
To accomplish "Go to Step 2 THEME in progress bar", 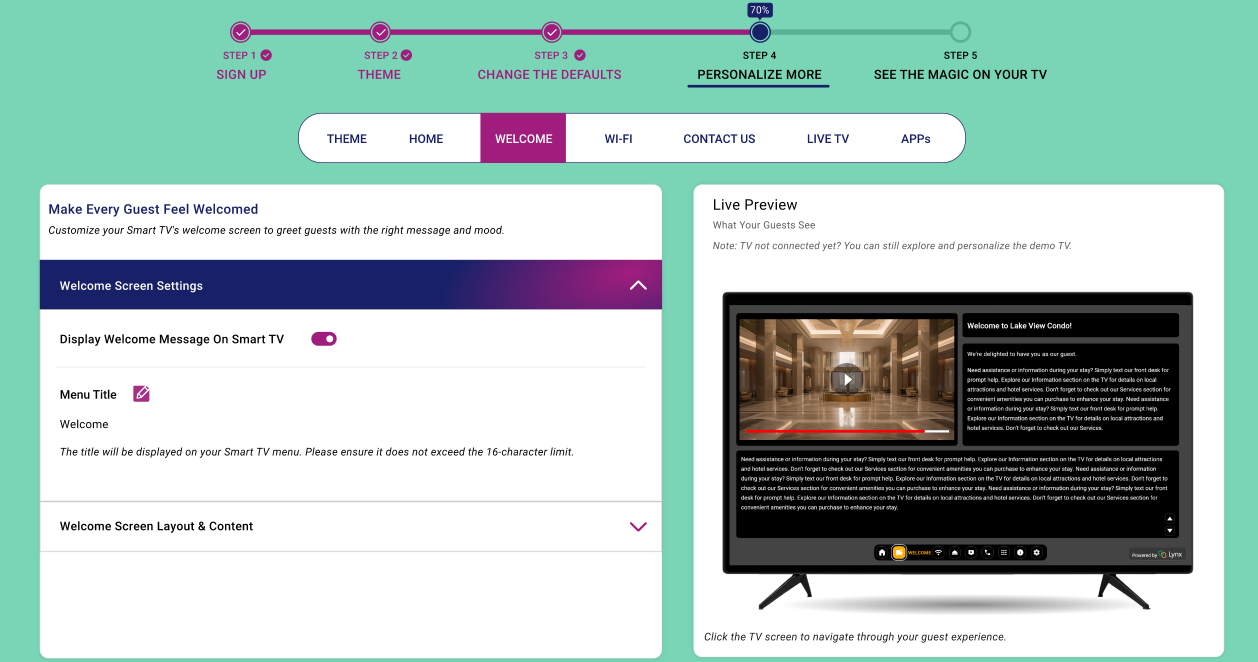I will pyautogui.click(x=379, y=74).
